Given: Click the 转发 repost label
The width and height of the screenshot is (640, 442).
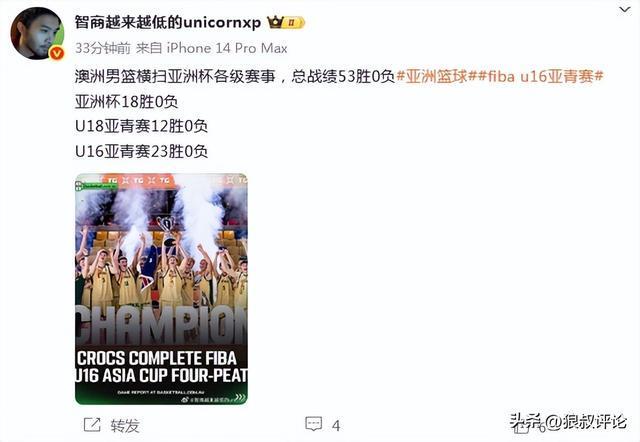Looking at the screenshot, I should click(x=125, y=426).
